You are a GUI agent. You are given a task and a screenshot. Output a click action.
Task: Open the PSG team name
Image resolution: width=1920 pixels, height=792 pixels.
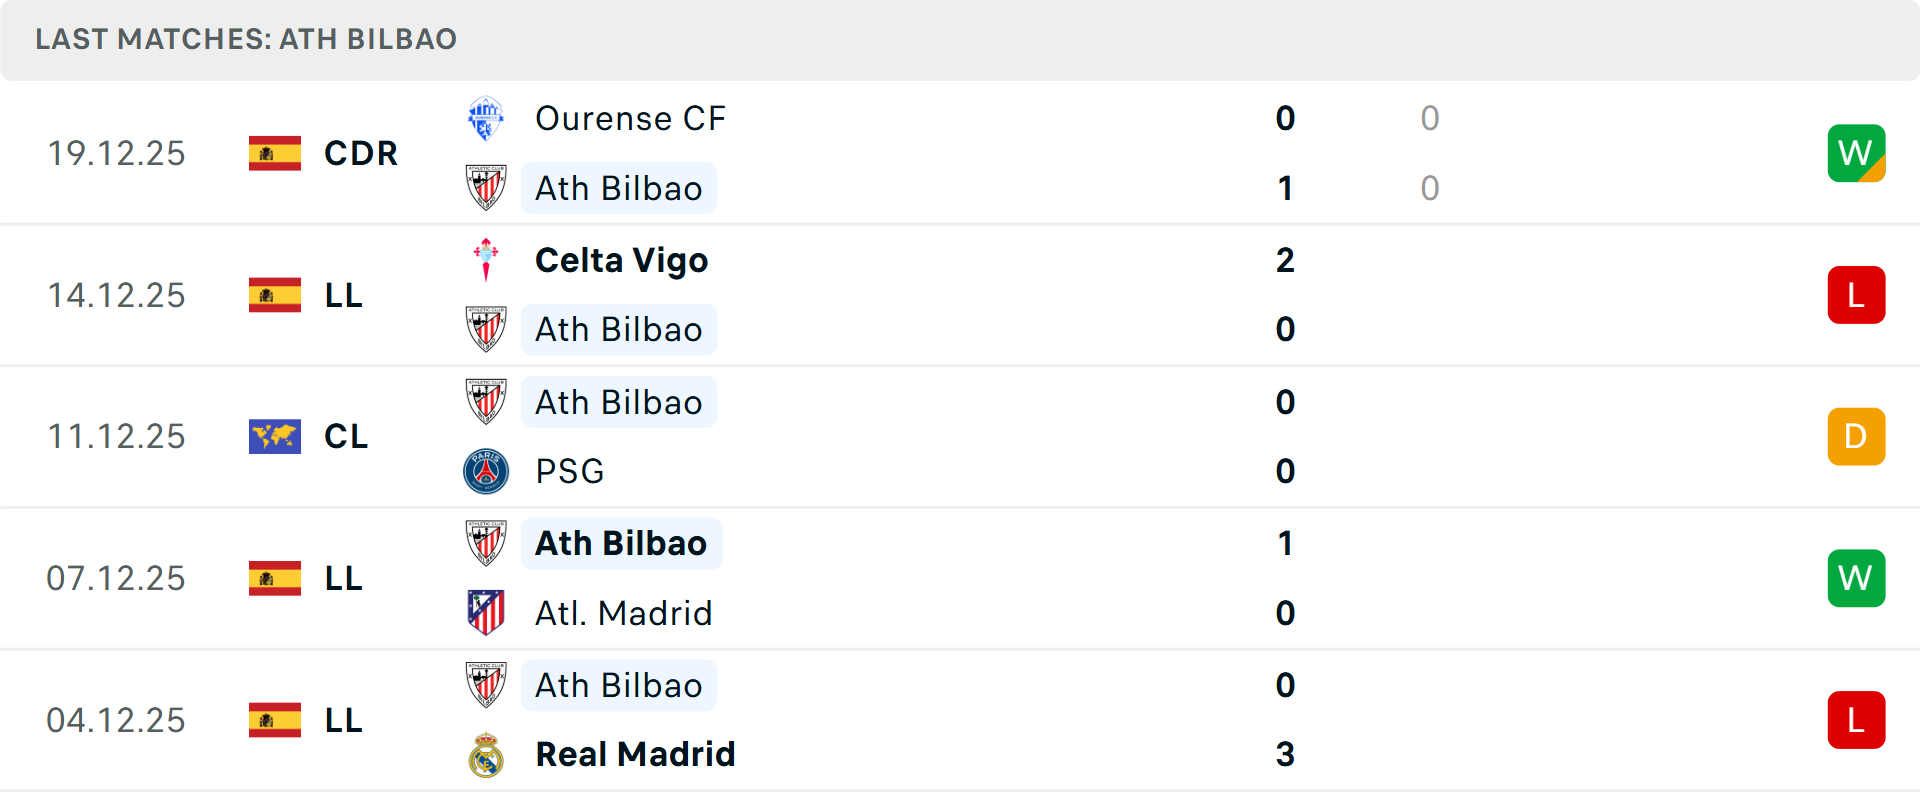pos(570,471)
